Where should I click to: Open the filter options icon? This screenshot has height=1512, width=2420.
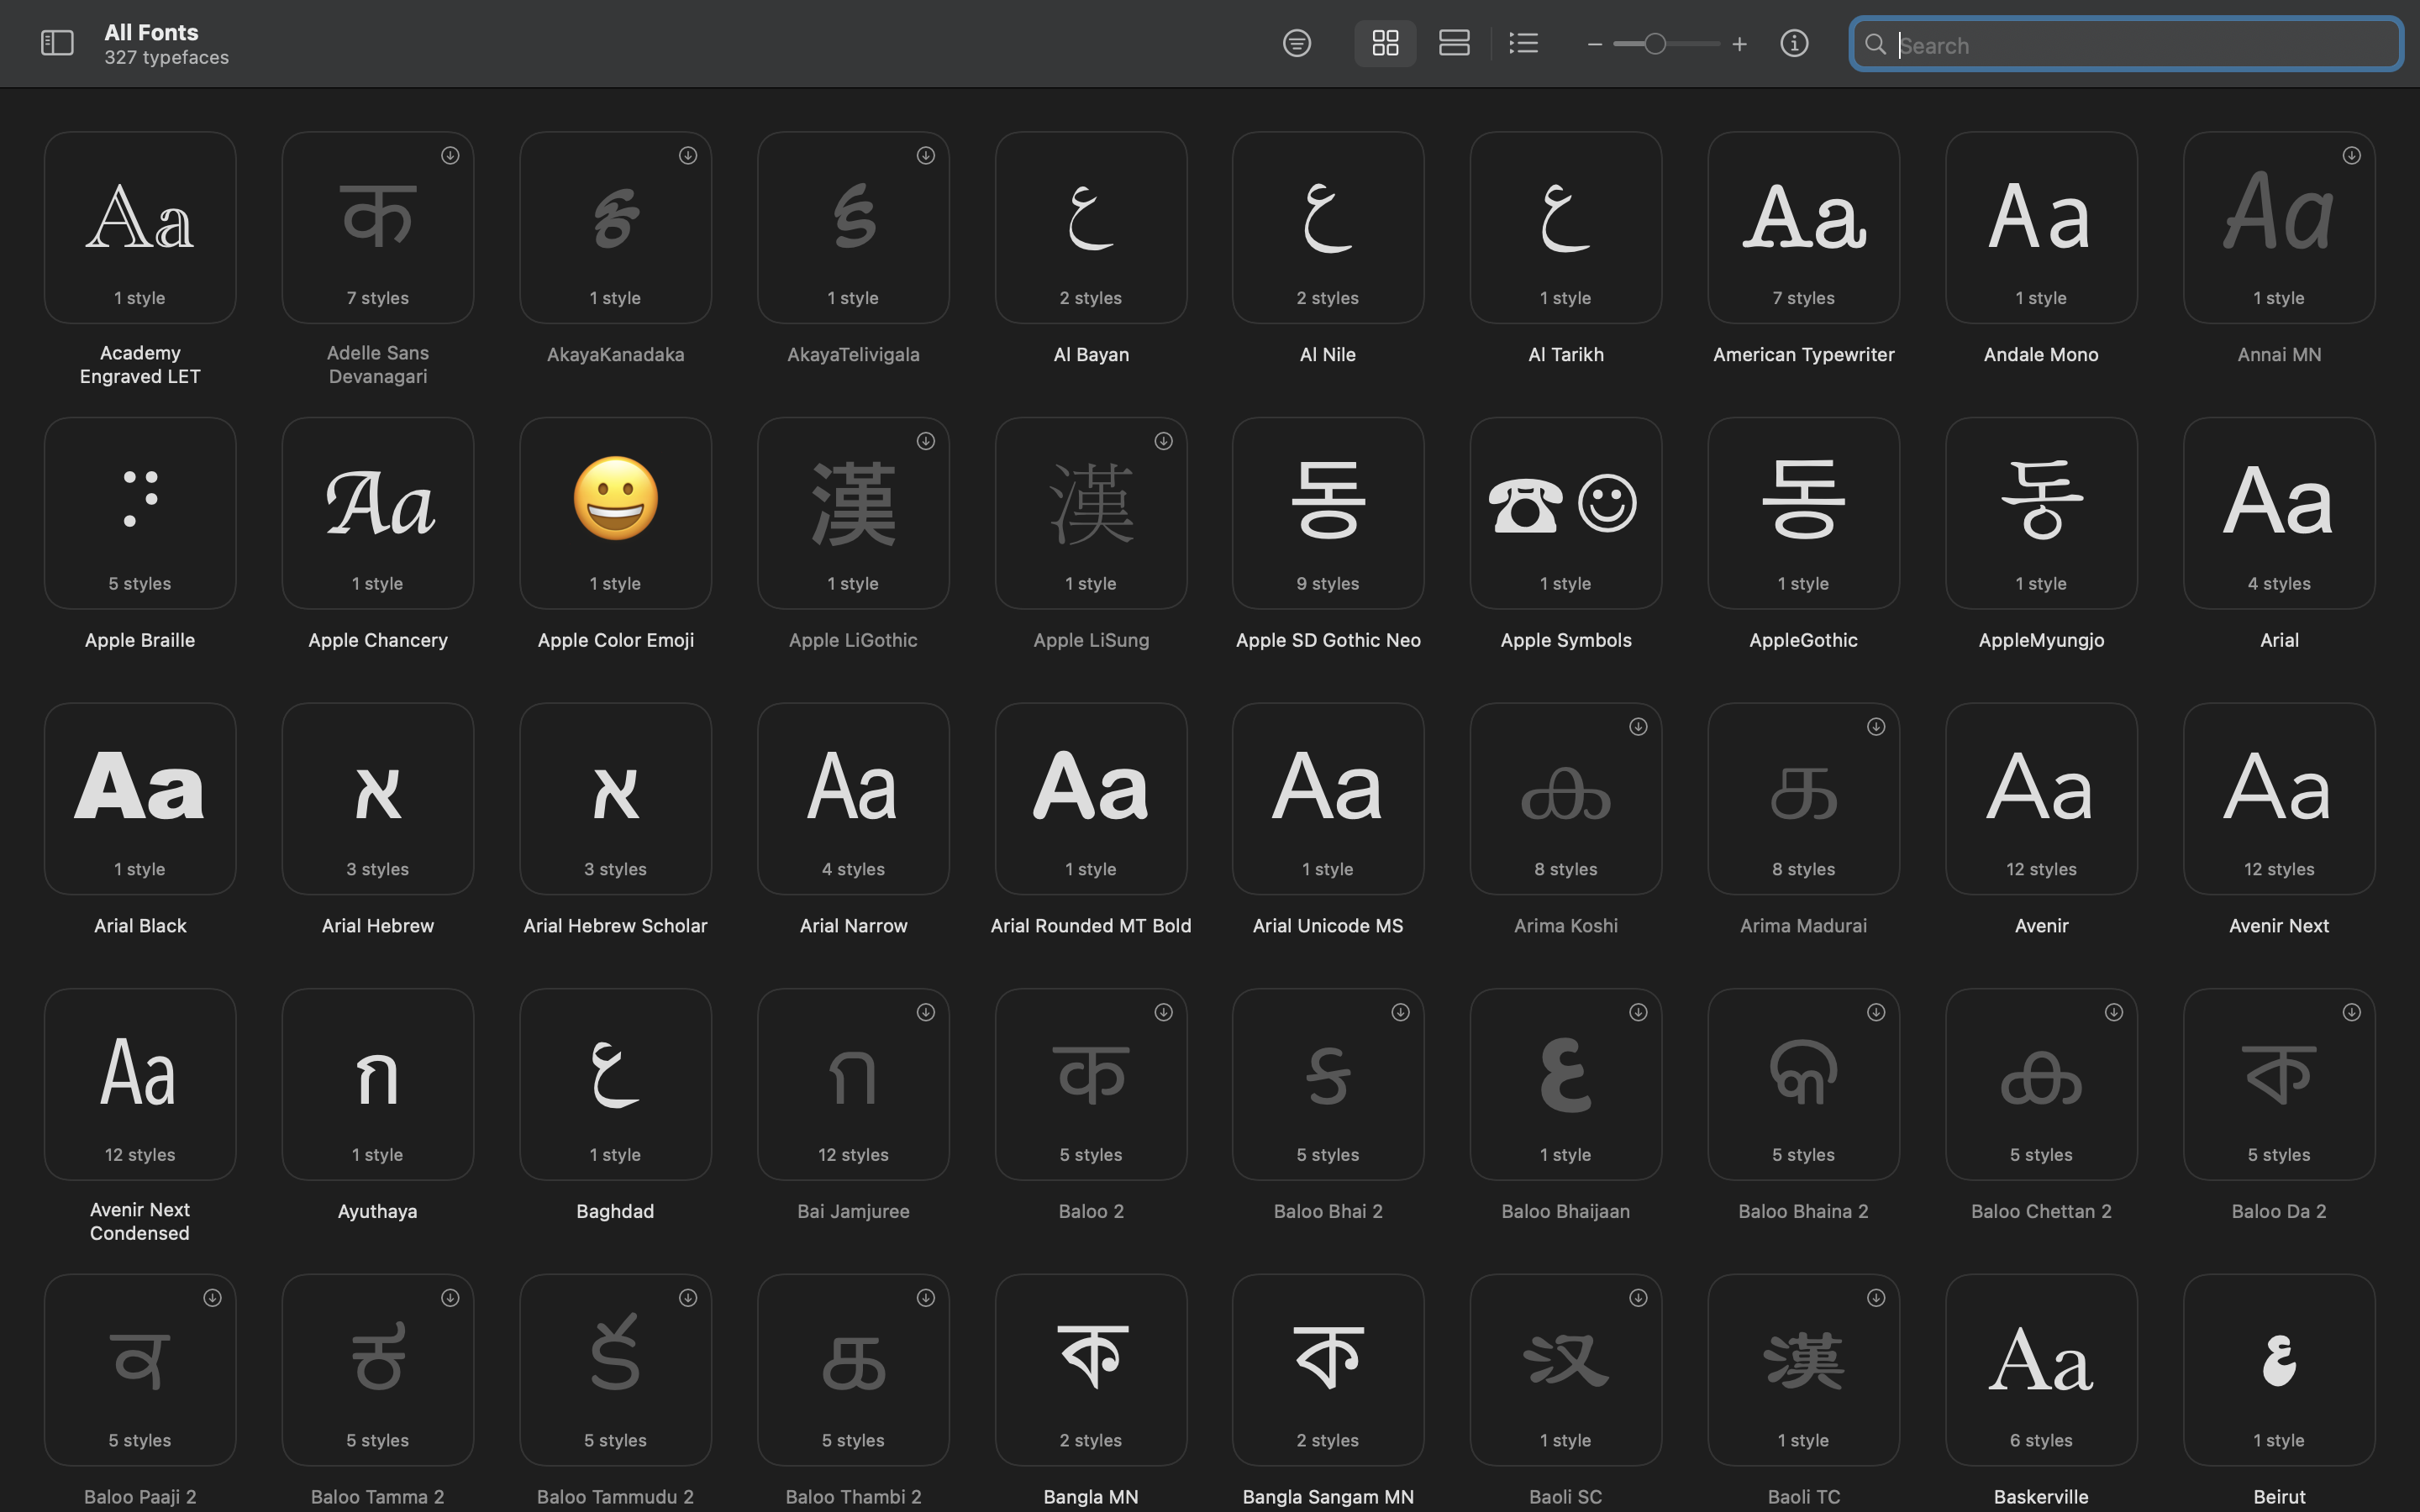pyautogui.click(x=1297, y=43)
